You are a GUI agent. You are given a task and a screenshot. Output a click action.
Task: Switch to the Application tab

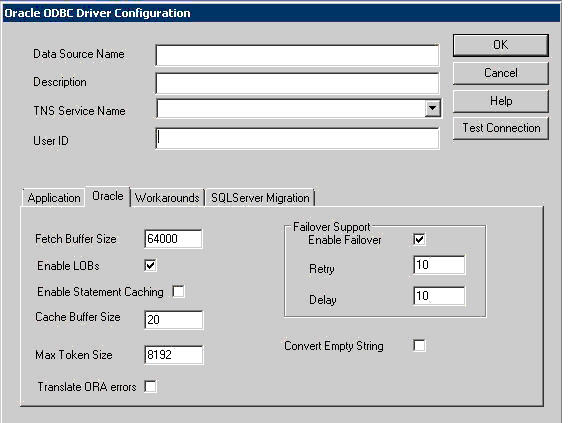click(54, 198)
